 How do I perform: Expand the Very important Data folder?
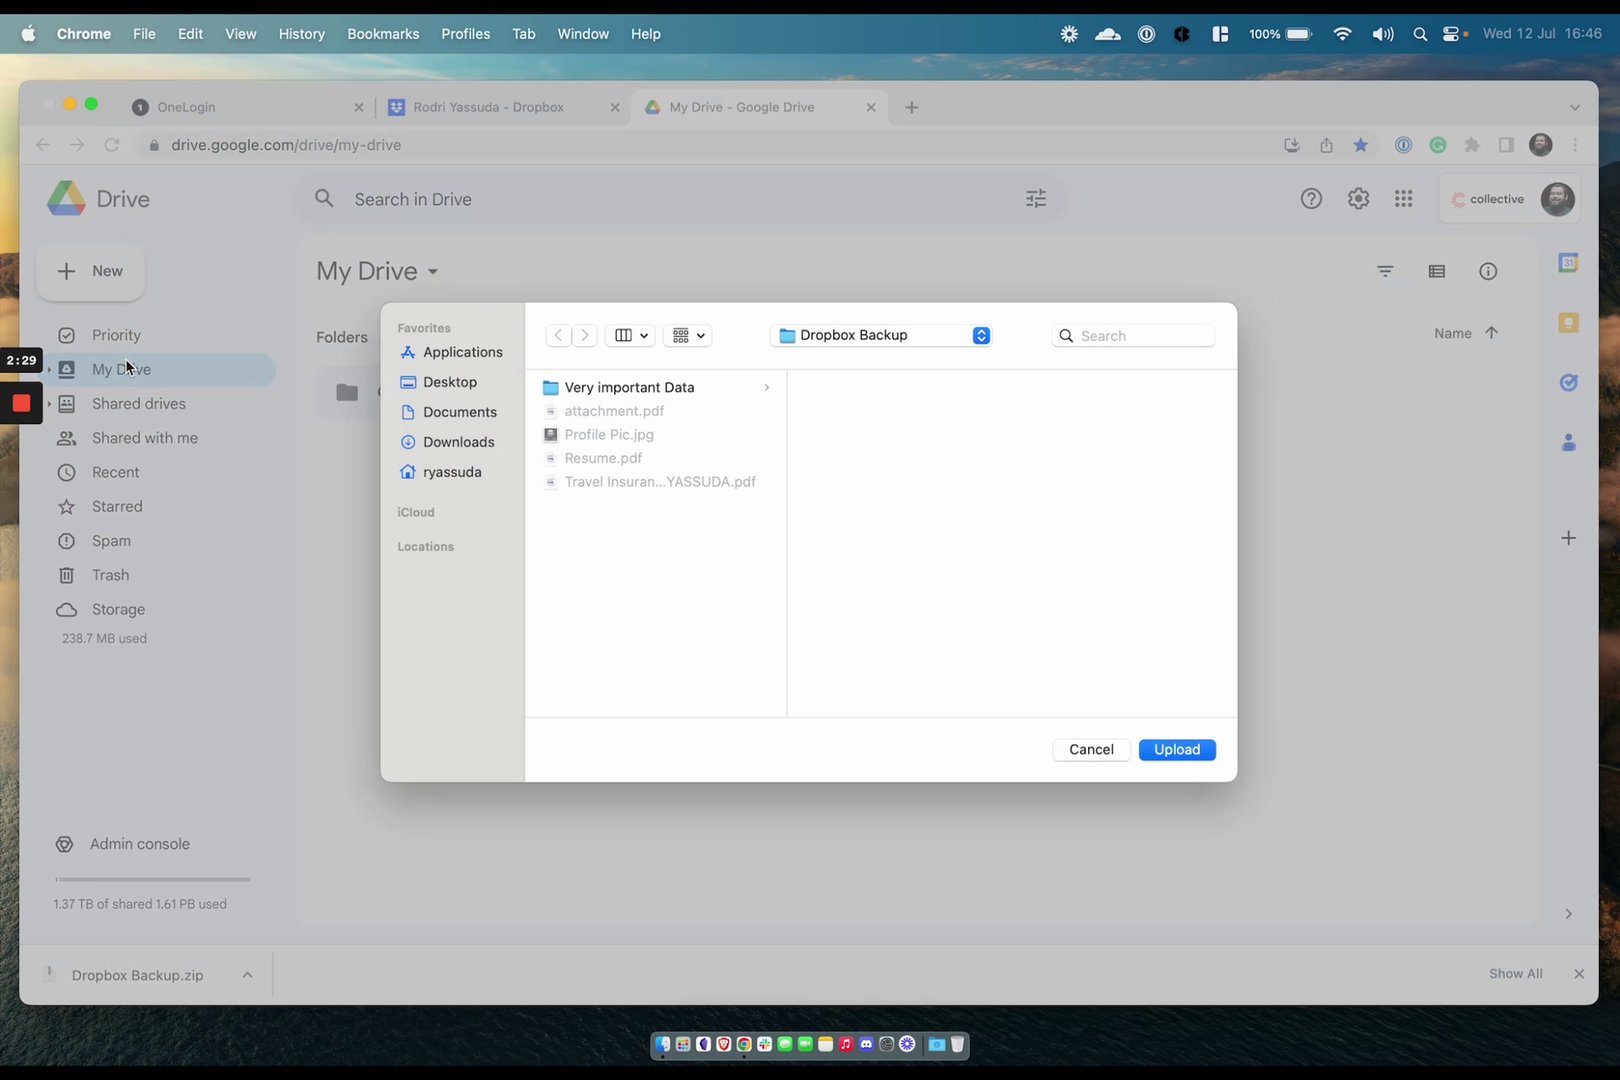tap(766, 387)
